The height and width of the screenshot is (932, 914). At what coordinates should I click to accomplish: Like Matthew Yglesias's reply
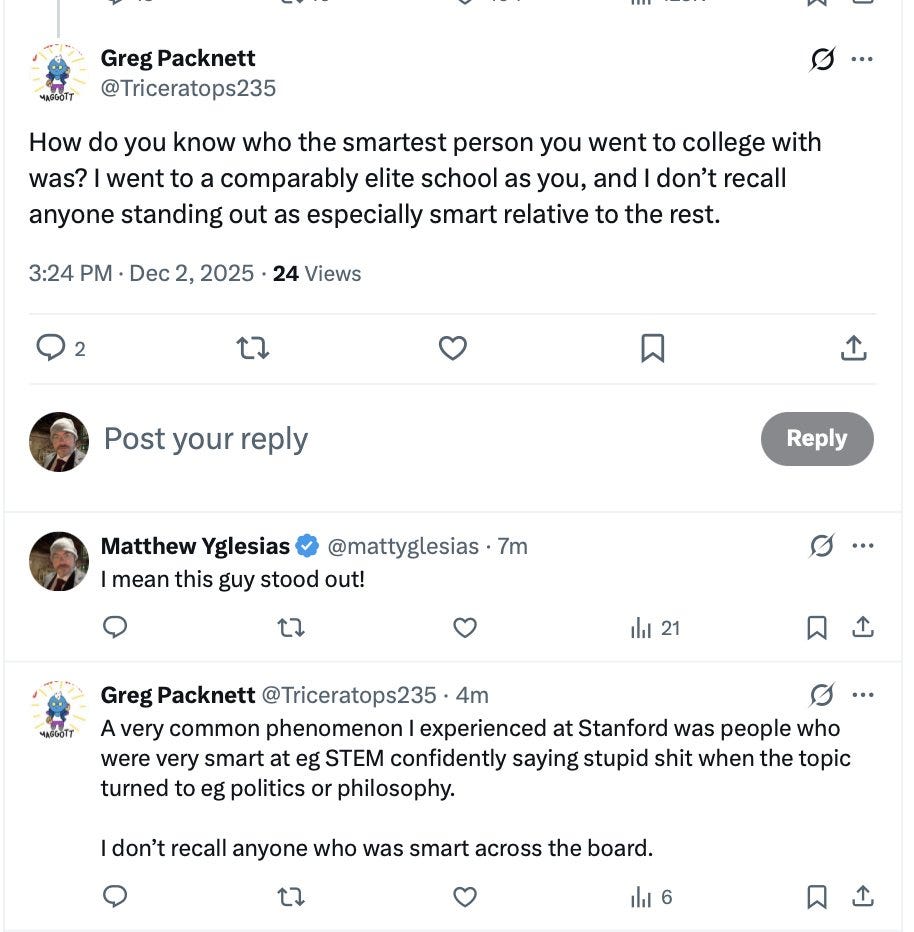(465, 628)
